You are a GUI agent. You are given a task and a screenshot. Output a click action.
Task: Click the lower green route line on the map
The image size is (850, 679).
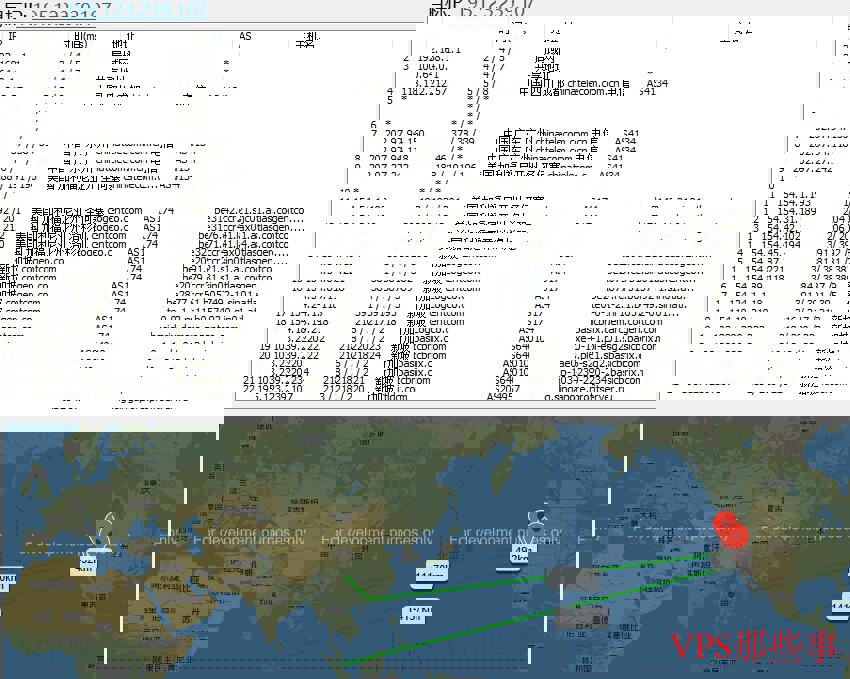click(450, 640)
